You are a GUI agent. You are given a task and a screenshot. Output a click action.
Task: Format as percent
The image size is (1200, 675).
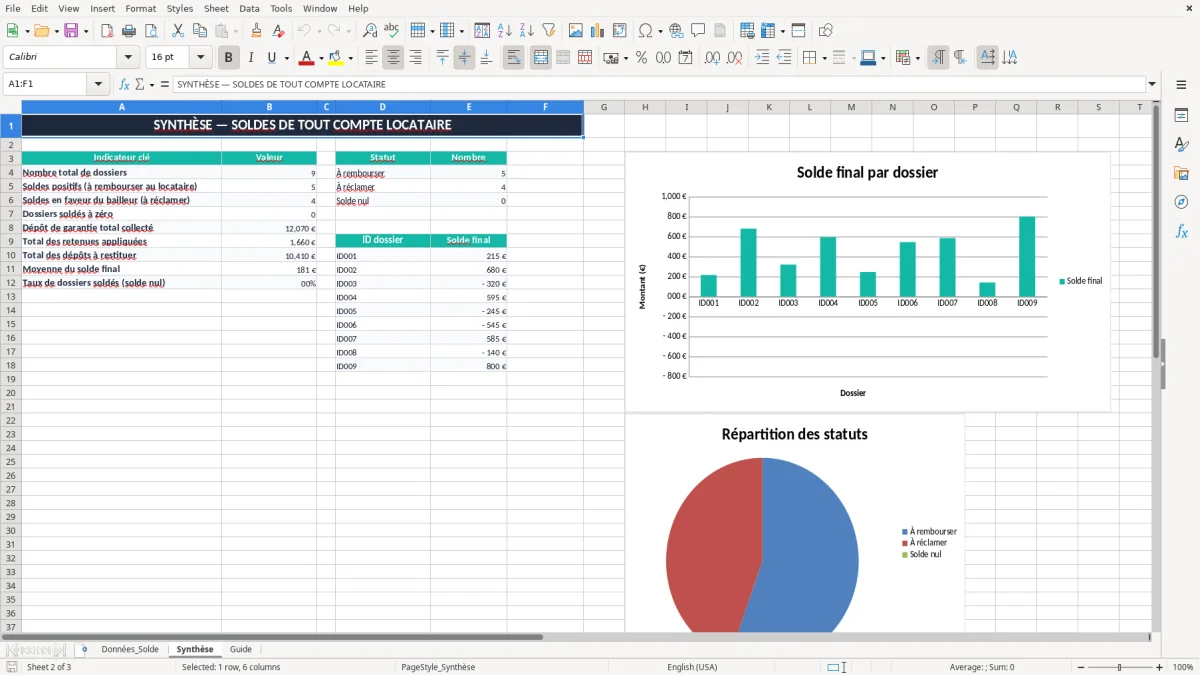[642, 58]
